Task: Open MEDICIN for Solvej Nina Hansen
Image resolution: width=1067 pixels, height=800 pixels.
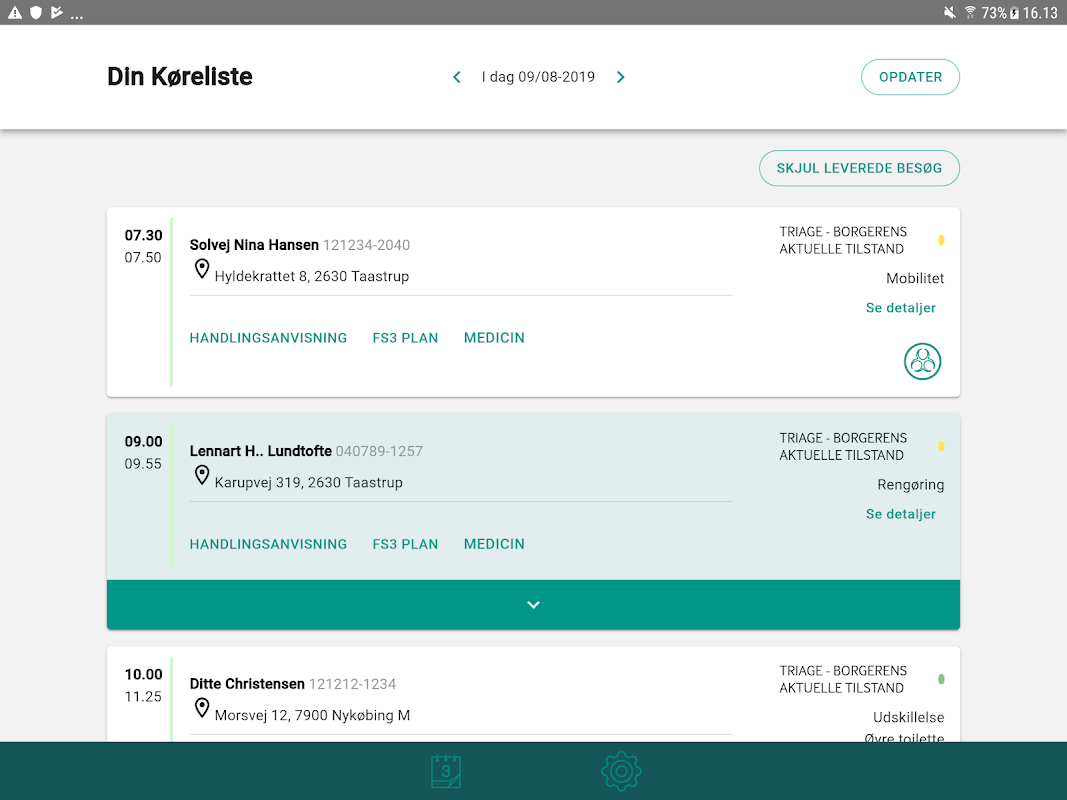Action: pyautogui.click(x=494, y=338)
